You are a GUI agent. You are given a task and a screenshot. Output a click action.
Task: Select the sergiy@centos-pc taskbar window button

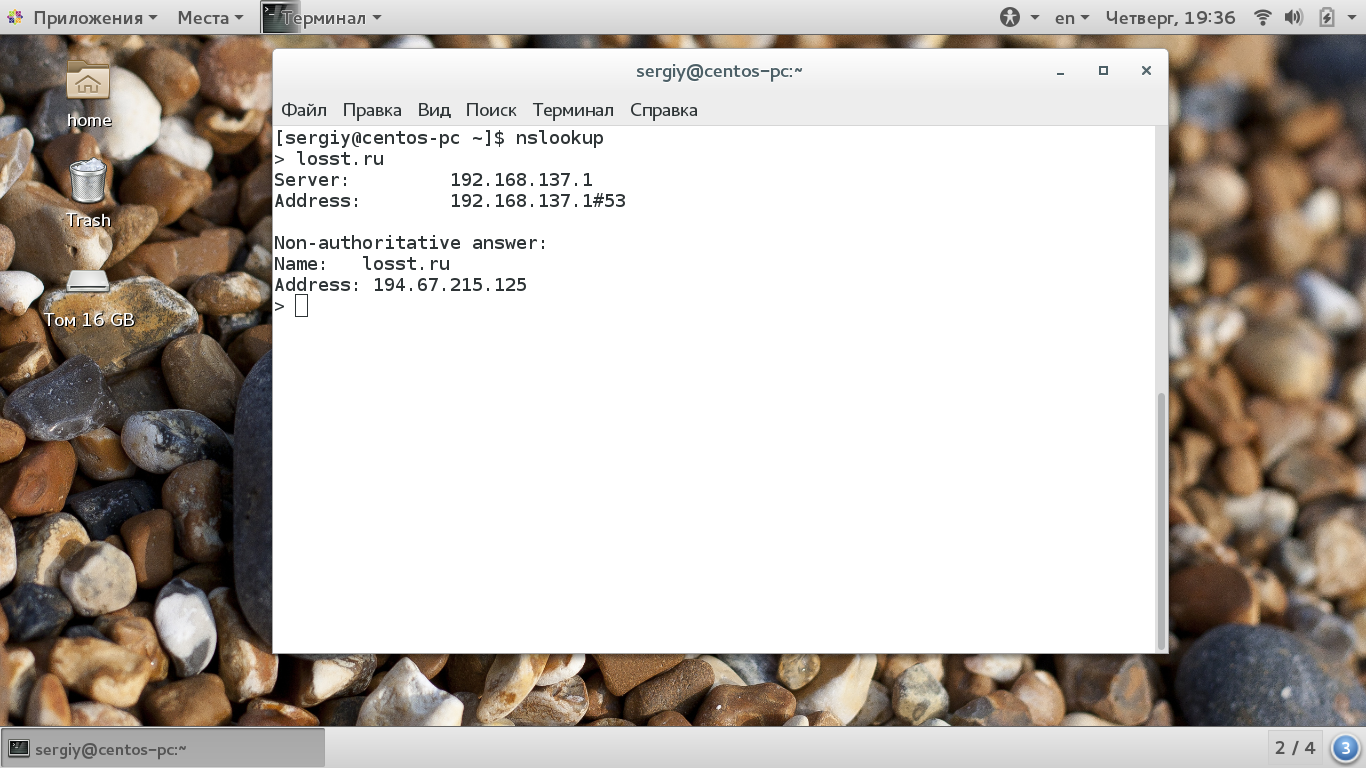[x=164, y=748]
